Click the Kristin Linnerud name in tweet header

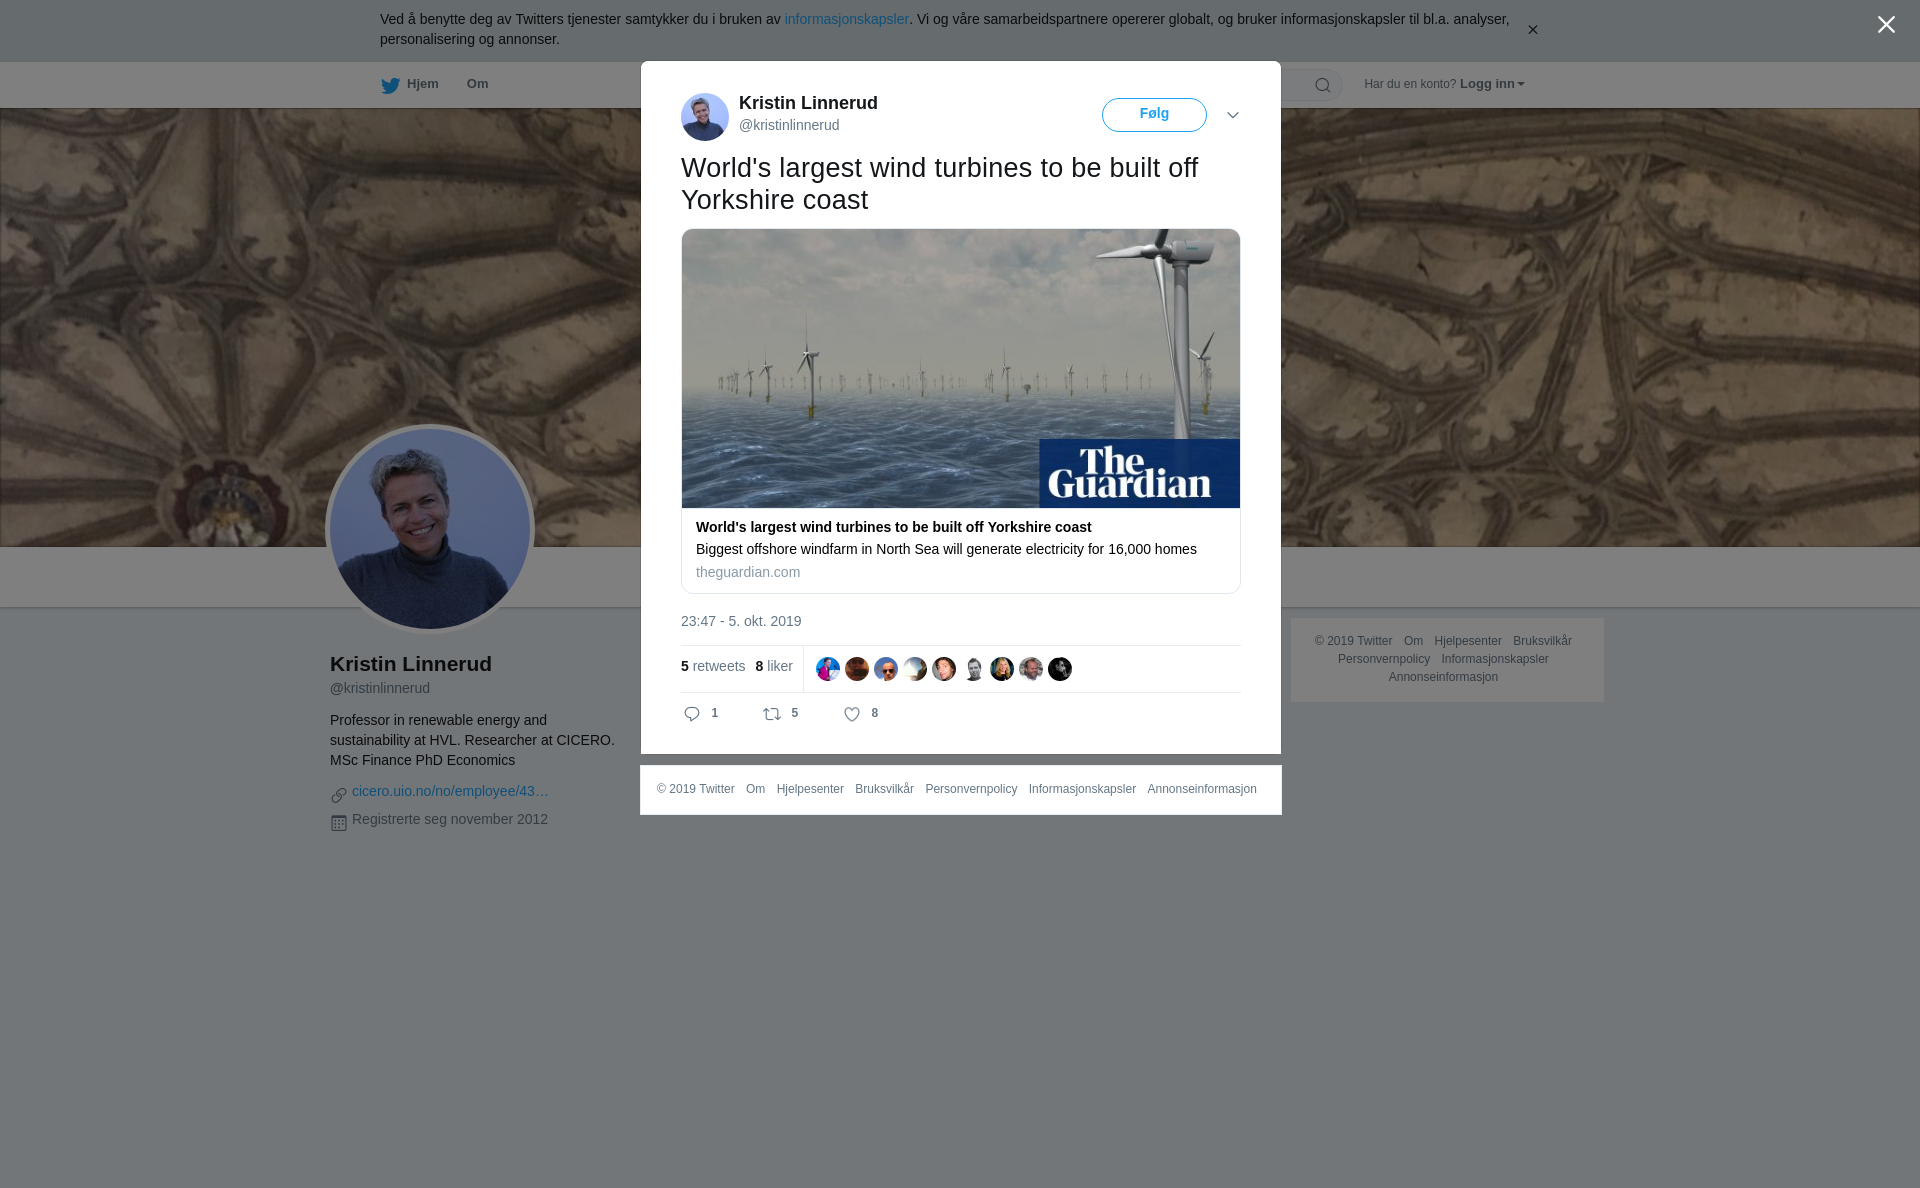(x=808, y=103)
